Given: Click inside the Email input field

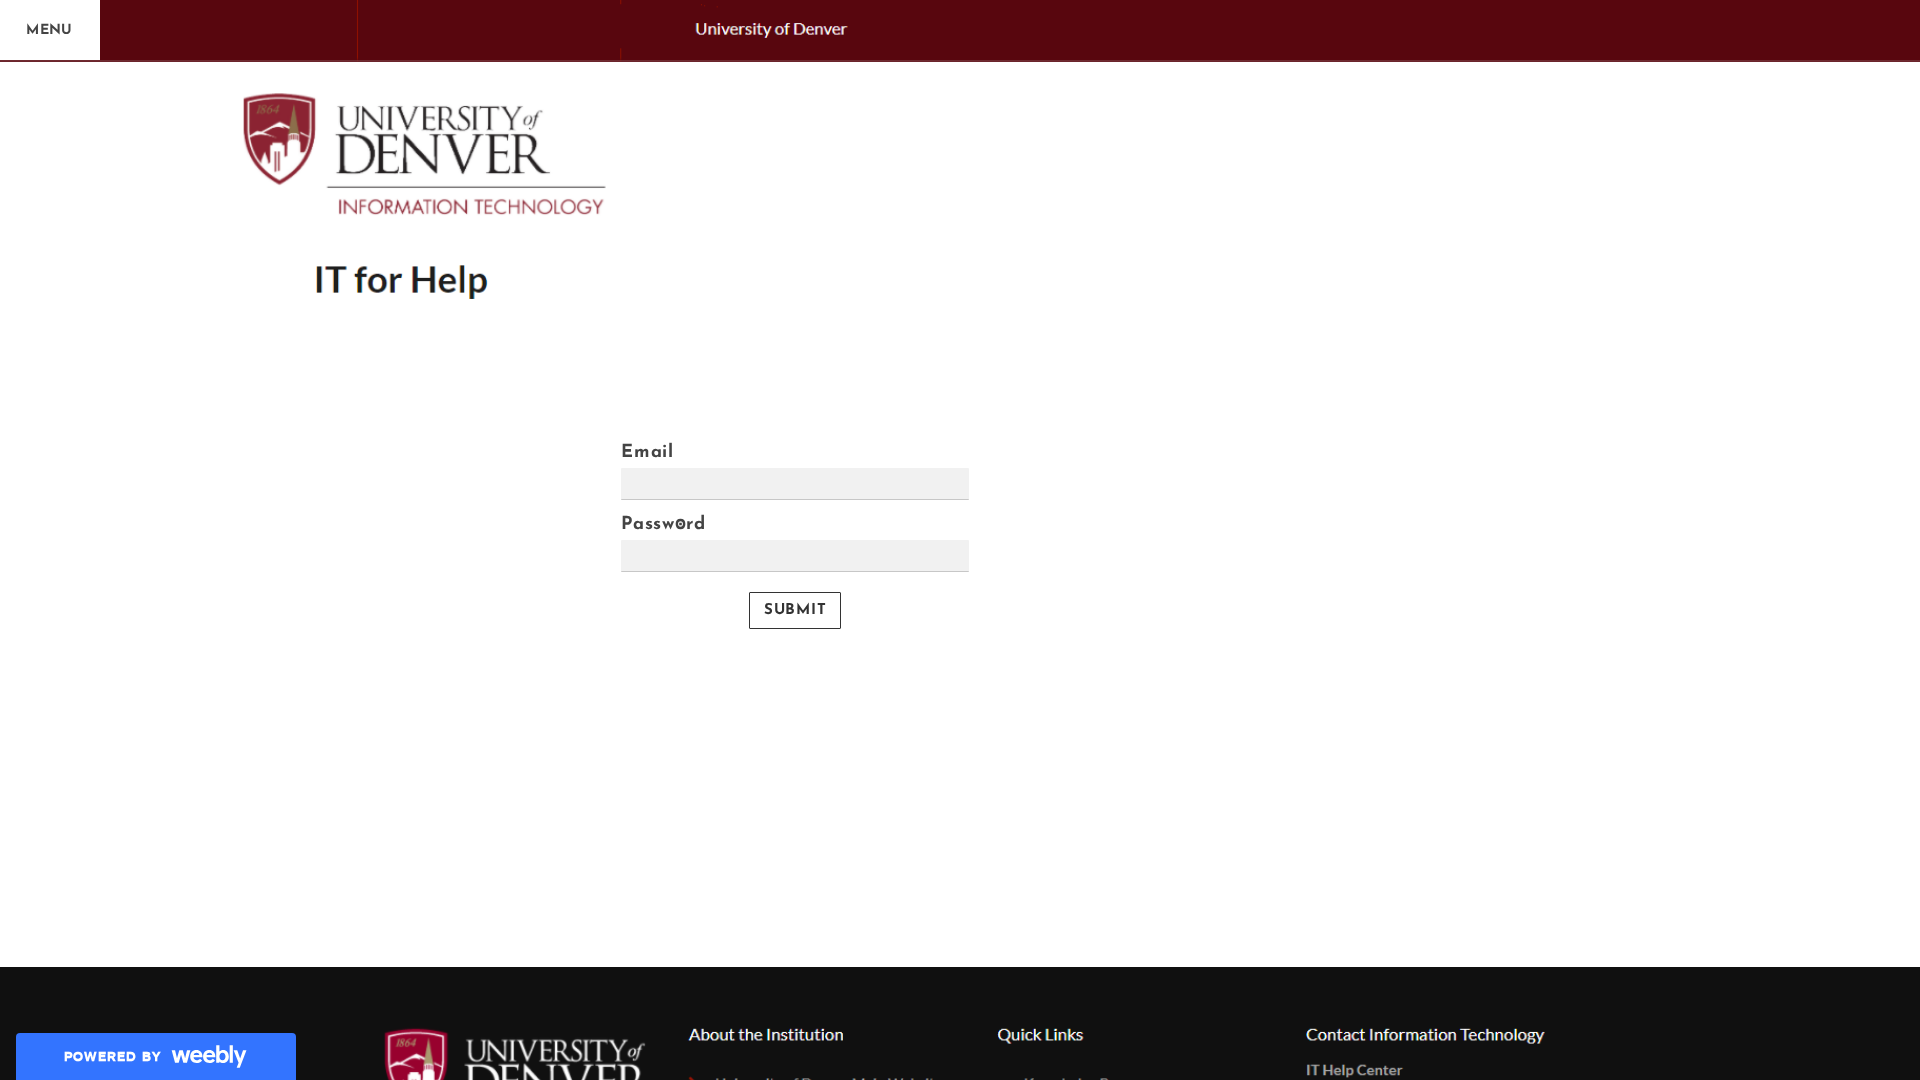Looking at the screenshot, I should (794, 483).
